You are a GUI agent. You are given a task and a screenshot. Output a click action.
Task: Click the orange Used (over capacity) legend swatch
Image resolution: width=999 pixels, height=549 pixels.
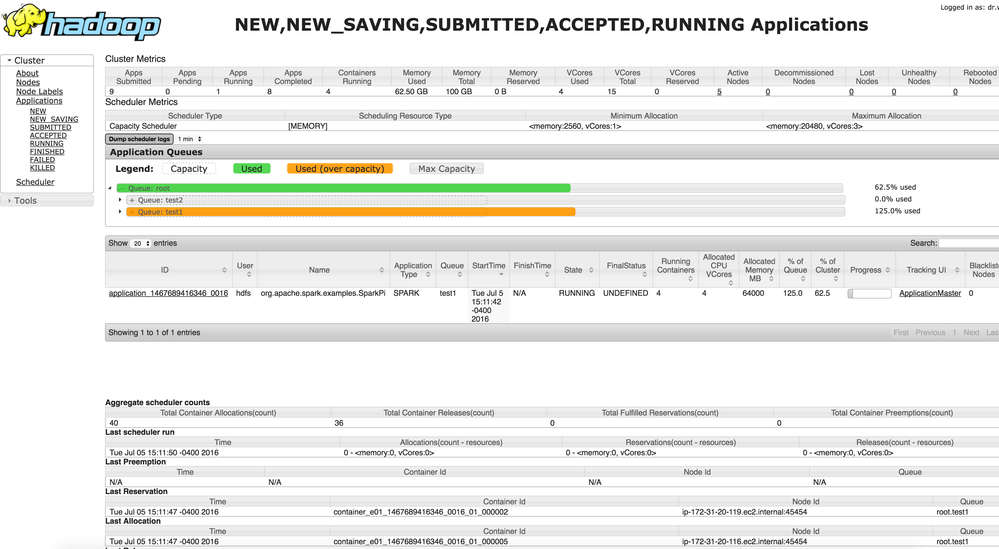point(340,169)
